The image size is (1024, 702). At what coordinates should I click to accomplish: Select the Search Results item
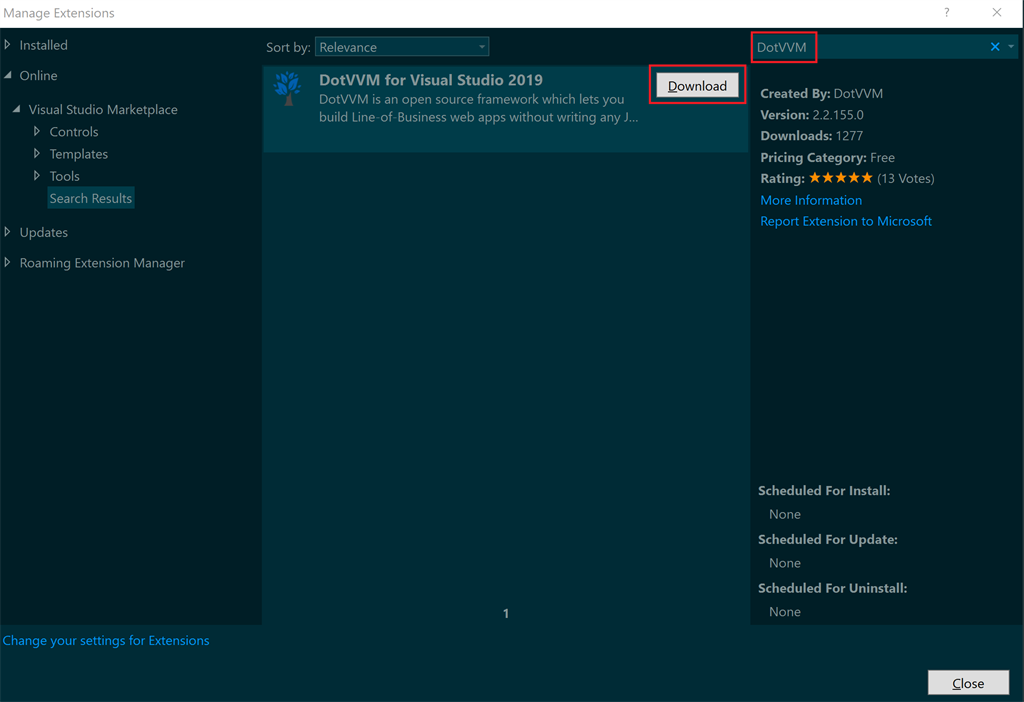[90, 198]
